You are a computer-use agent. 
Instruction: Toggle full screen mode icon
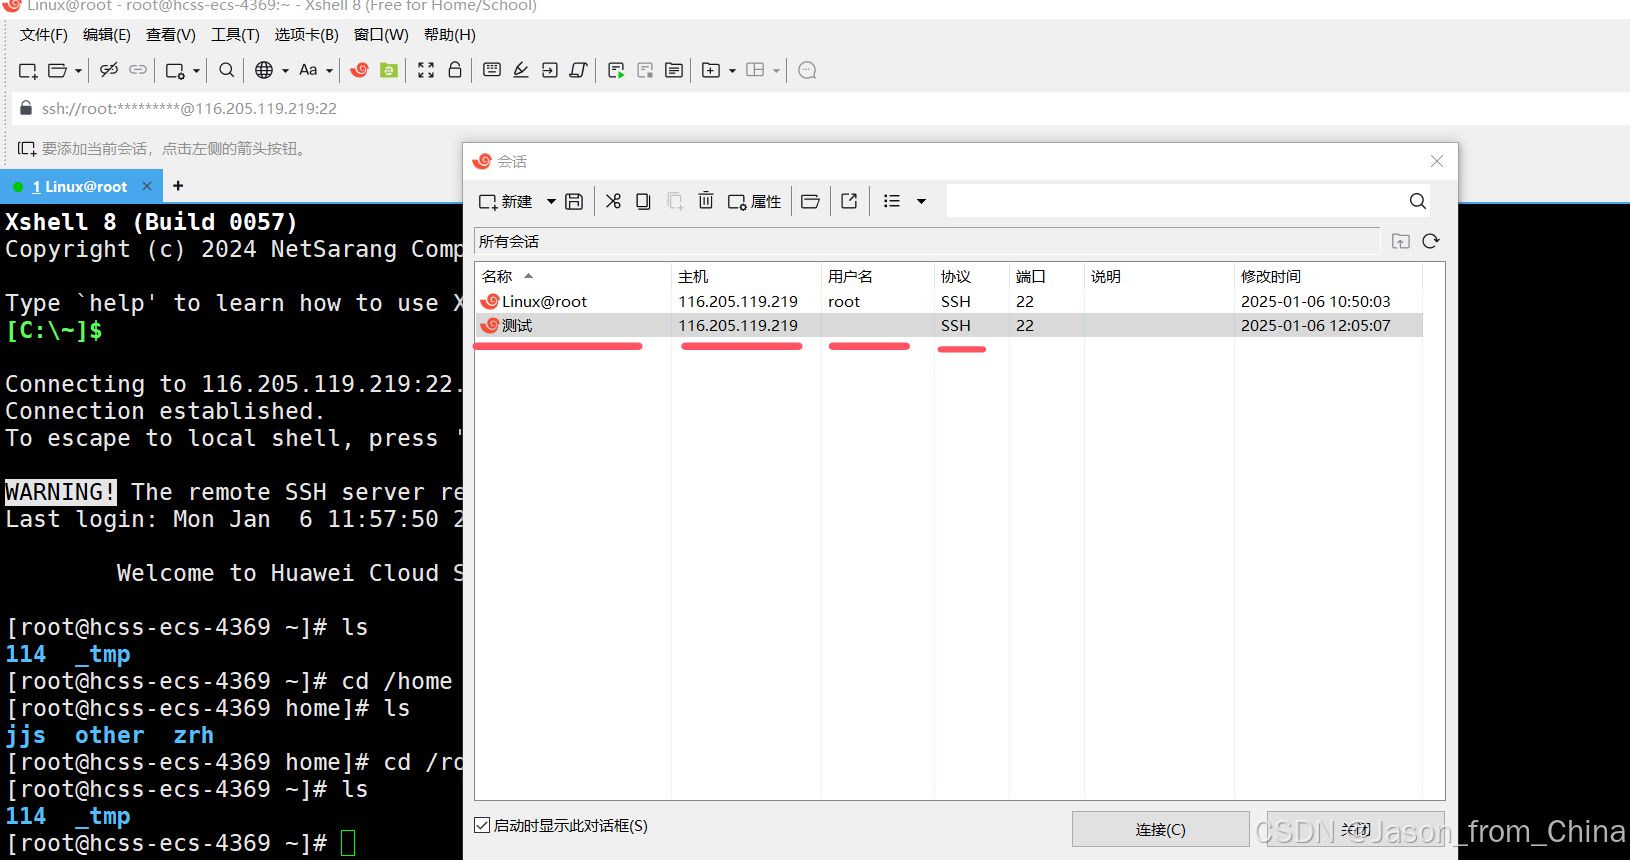pyautogui.click(x=426, y=70)
